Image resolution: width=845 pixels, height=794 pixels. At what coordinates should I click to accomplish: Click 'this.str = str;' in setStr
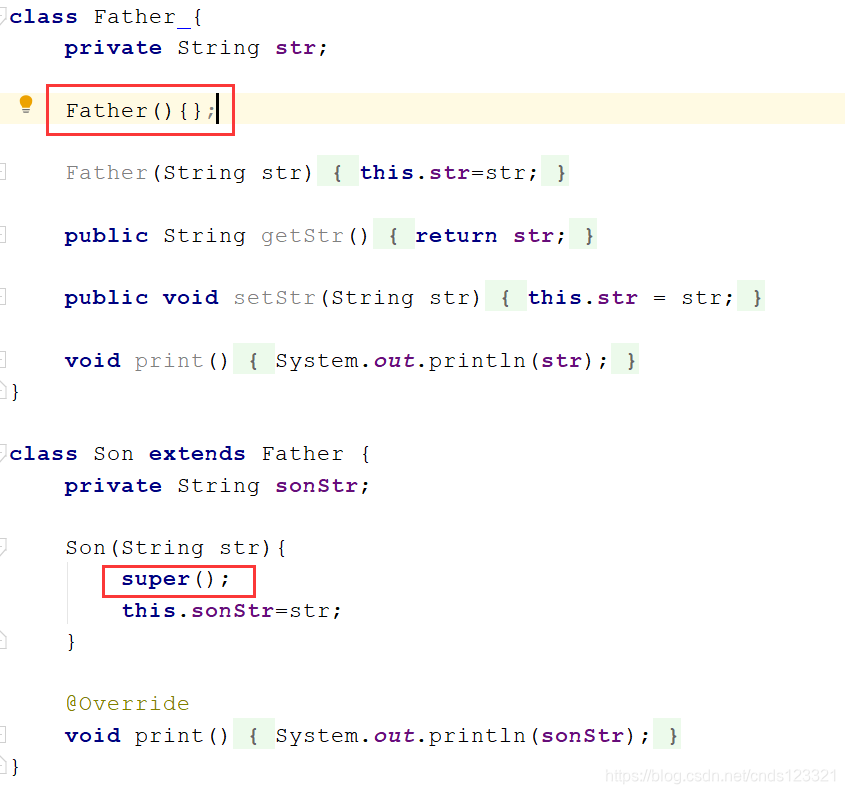pyautogui.click(x=631, y=298)
